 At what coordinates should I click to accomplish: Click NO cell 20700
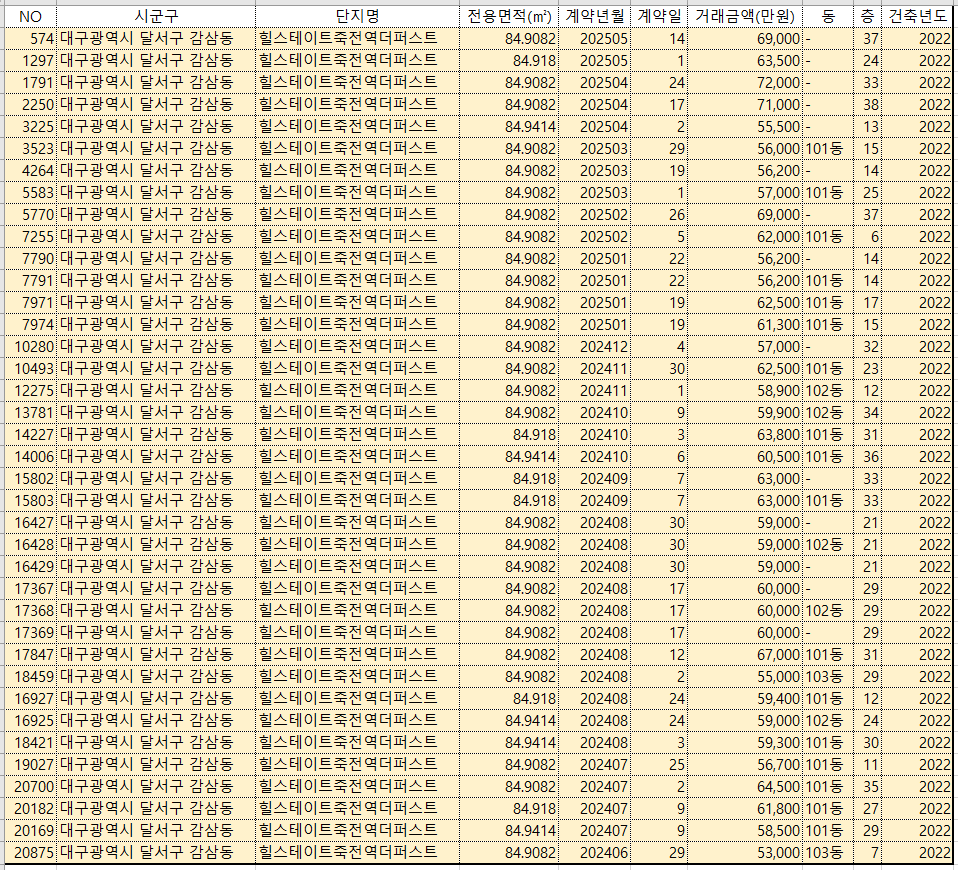pyautogui.click(x=31, y=786)
